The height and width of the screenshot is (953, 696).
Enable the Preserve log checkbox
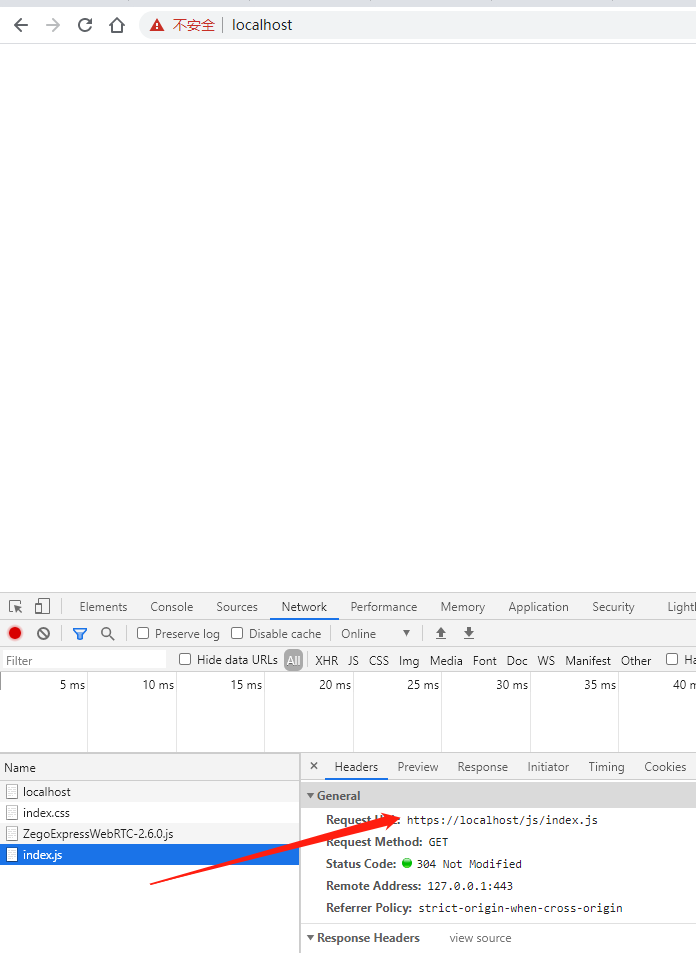(143, 633)
